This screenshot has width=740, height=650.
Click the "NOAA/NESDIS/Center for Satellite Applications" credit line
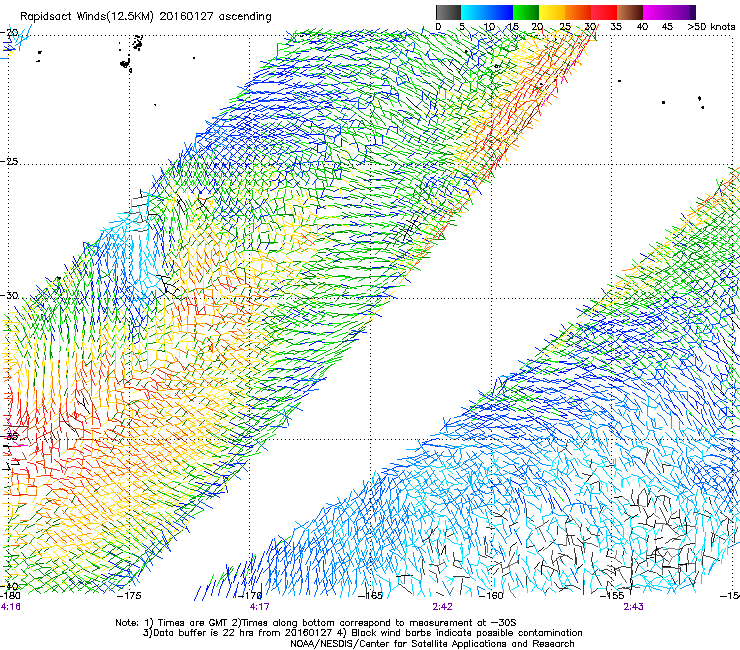point(432,644)
